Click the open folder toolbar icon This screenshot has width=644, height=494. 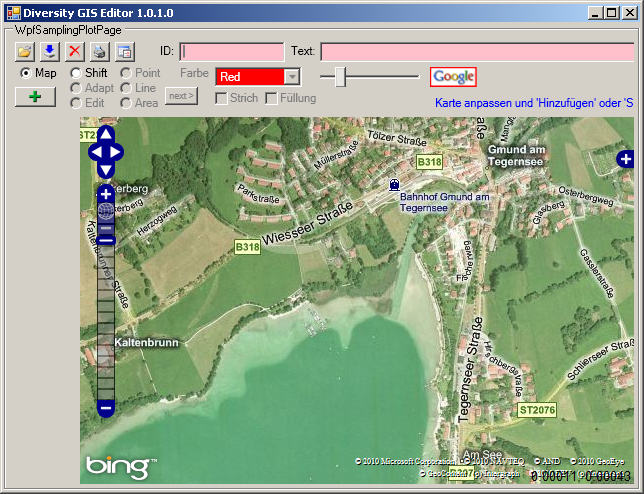[x=25, y=51]
